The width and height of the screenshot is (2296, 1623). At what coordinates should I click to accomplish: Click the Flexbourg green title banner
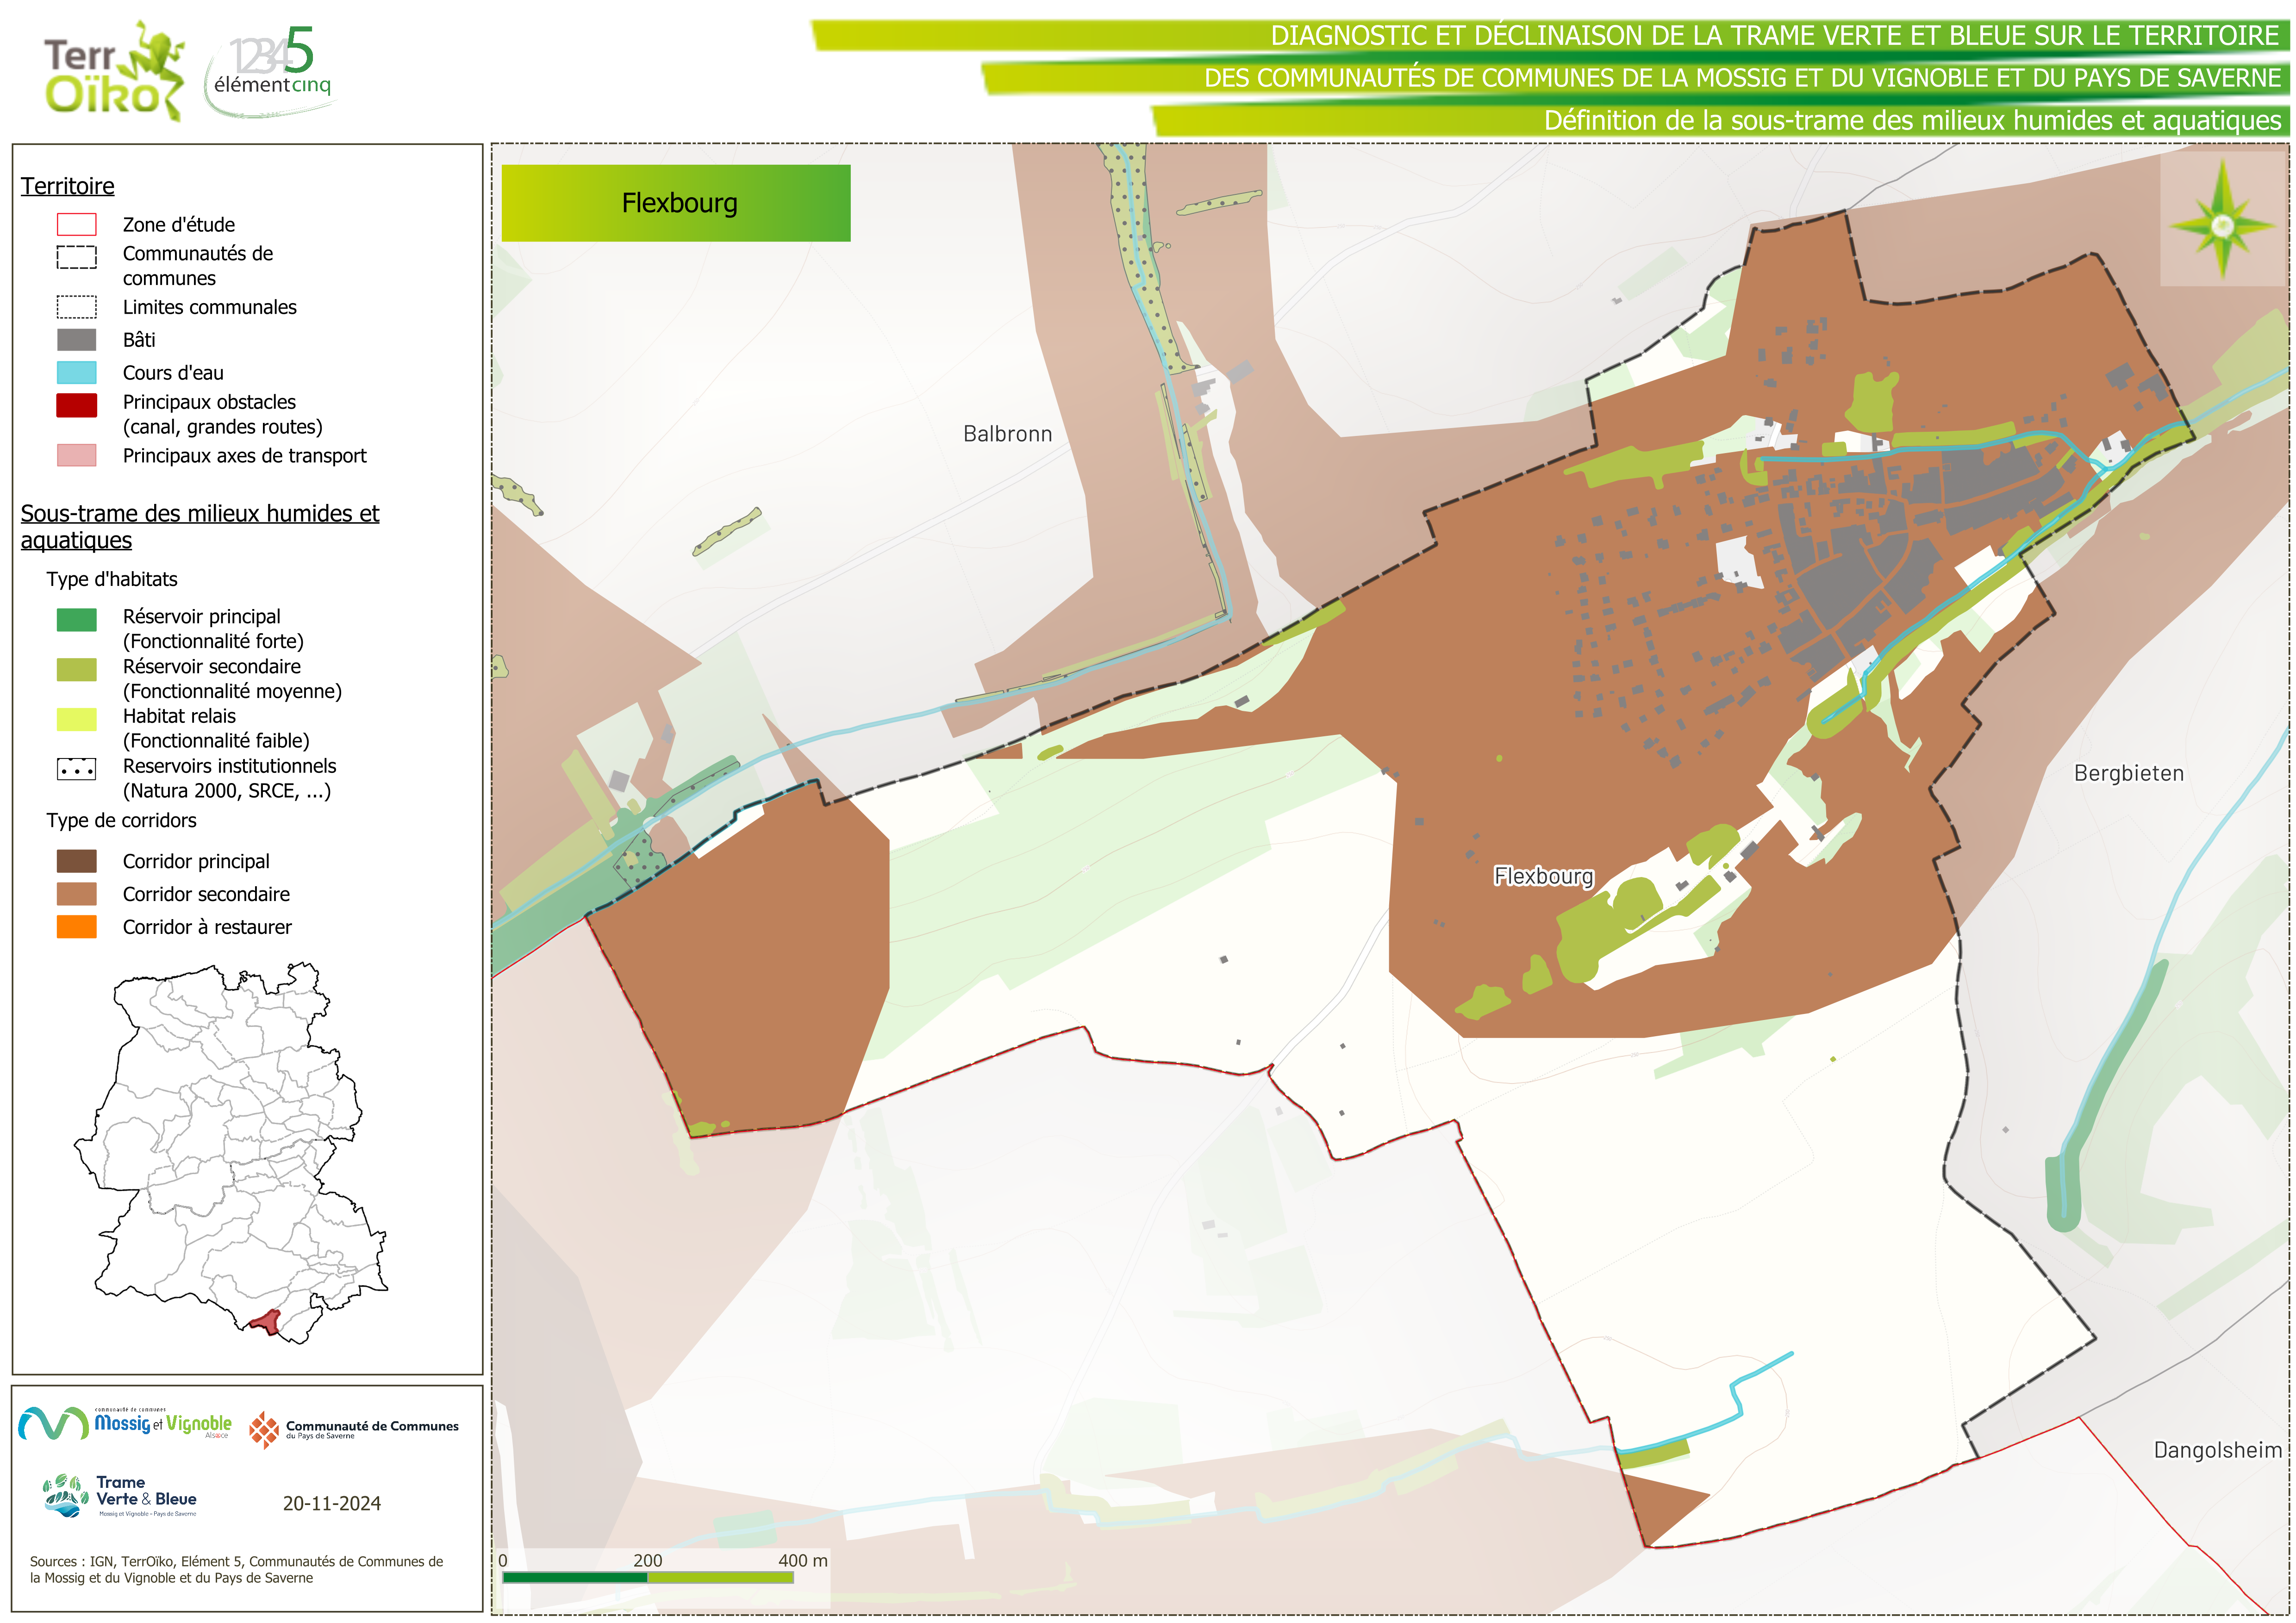[x=676, y=203]
